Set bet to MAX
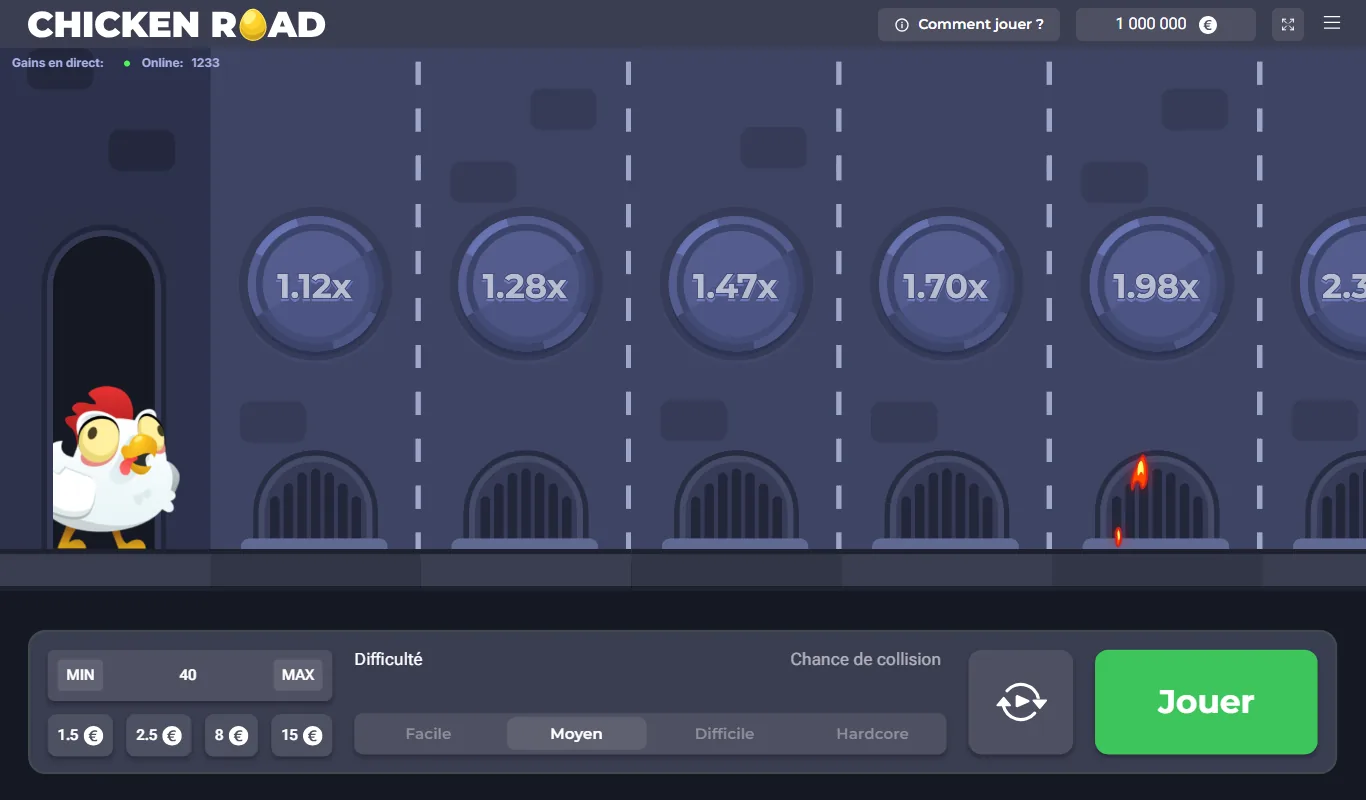1366x800 pixels. [x=298, y=675]
